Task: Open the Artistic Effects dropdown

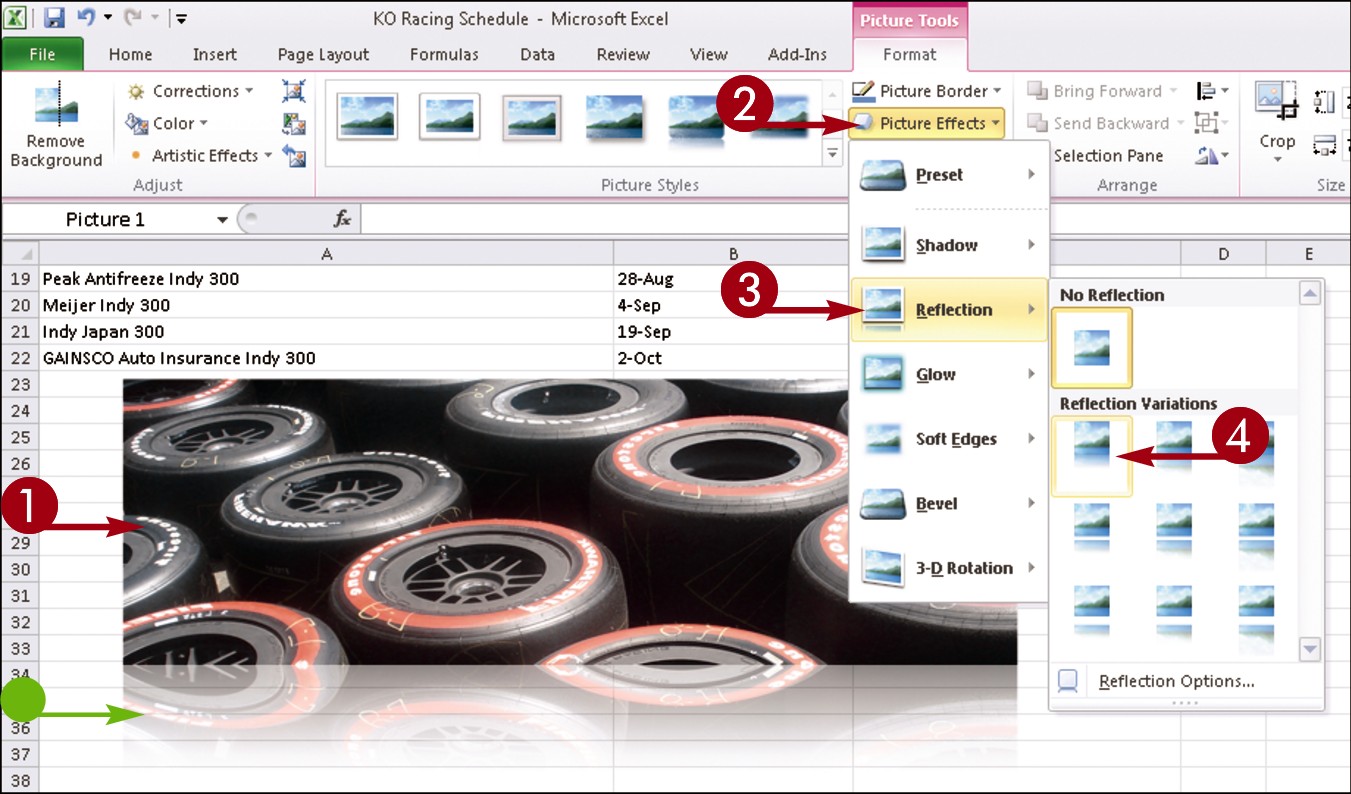Action: 200,155
